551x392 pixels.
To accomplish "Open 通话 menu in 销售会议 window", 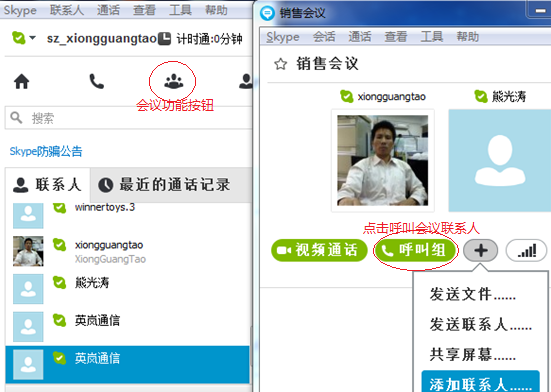I will point(360,37).
